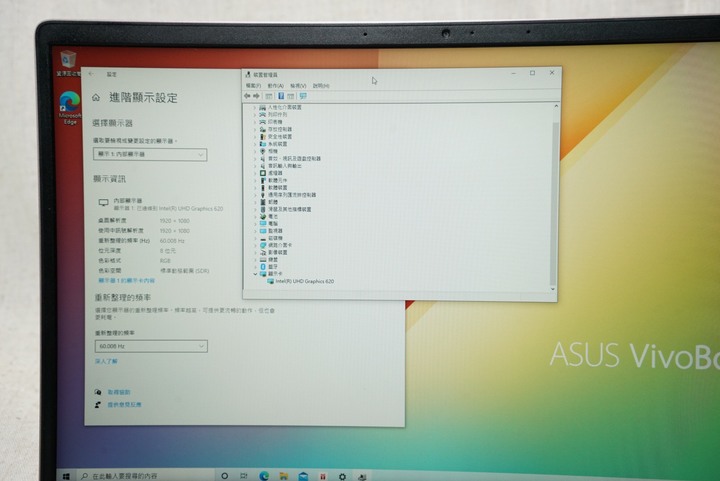Screen dimensions: 720x481
Task: Expand the 存放控制器 storage controllers node
Action: point(255,129)
